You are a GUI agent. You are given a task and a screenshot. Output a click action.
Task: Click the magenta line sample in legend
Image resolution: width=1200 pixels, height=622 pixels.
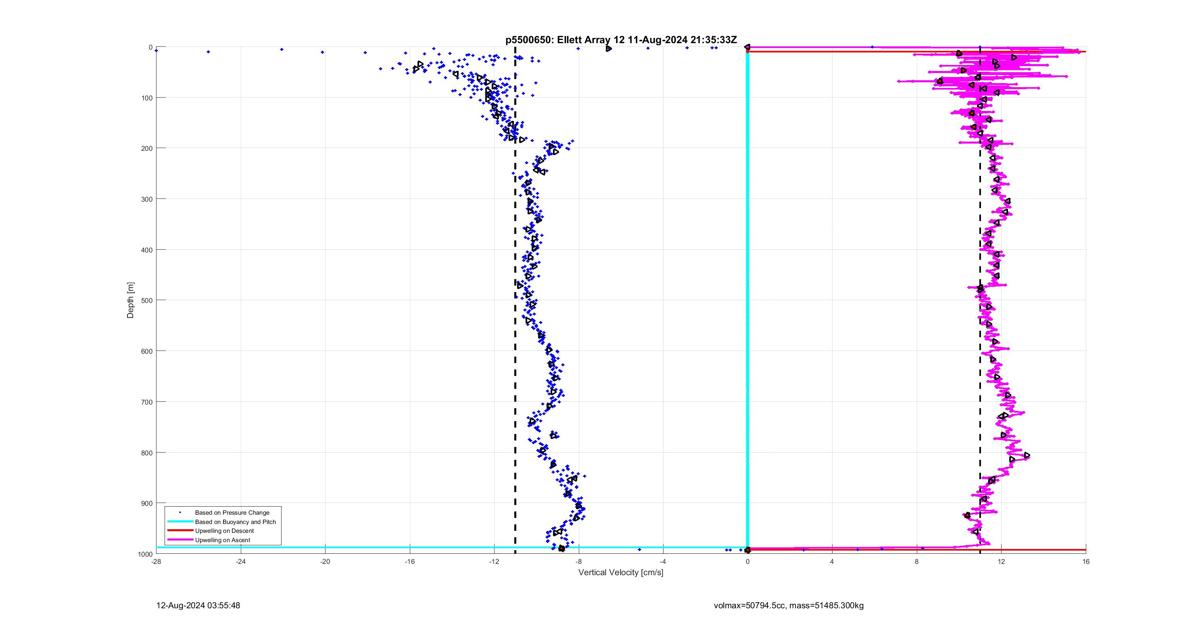coord(179,540)
